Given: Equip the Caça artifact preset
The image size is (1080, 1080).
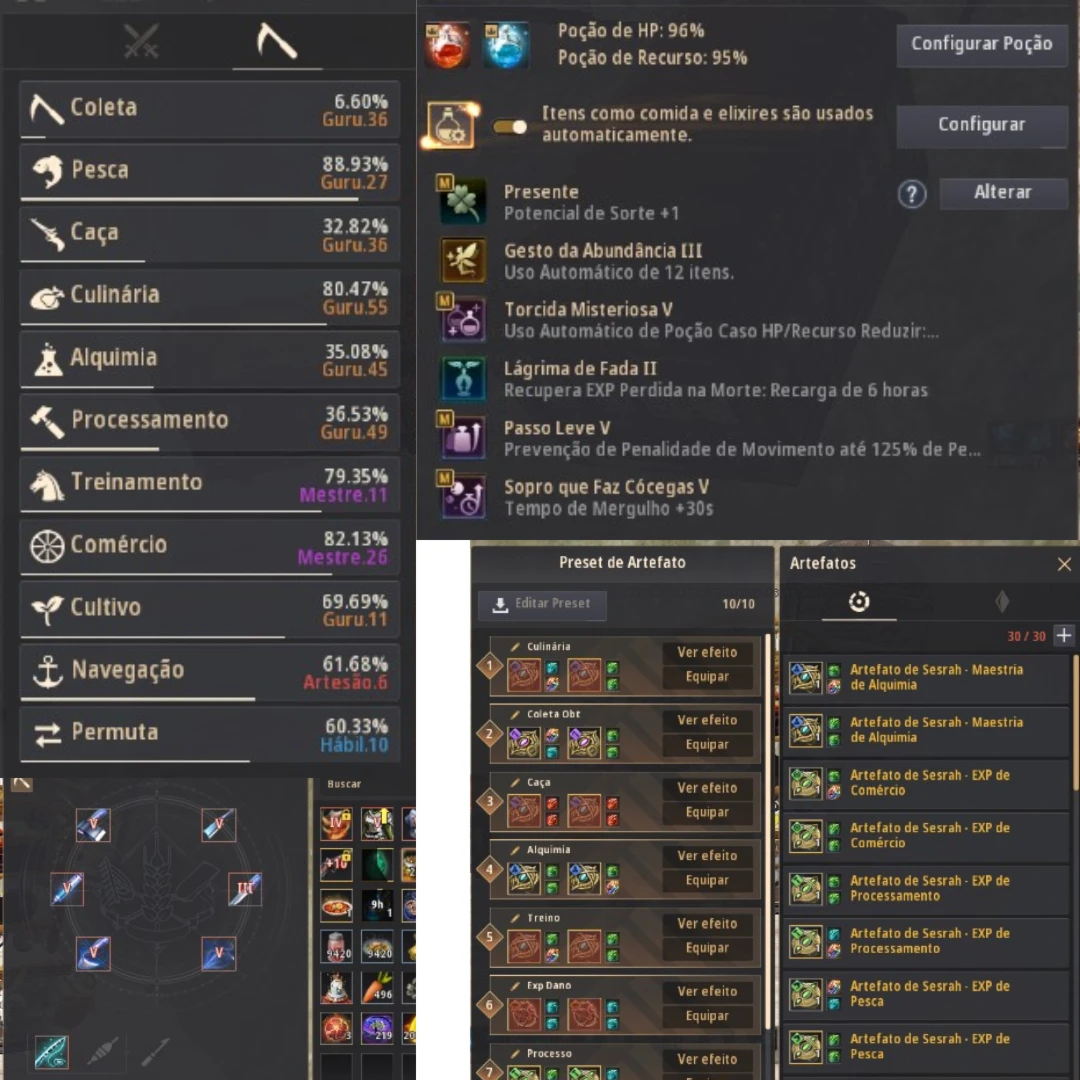Looking at the screenshot, I should 707,813.
